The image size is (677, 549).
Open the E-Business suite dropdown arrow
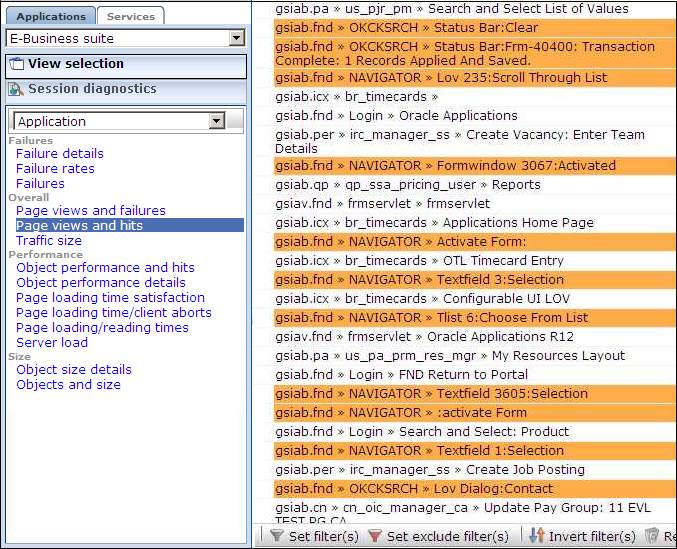pyautogui.click(x=237, y=38)
